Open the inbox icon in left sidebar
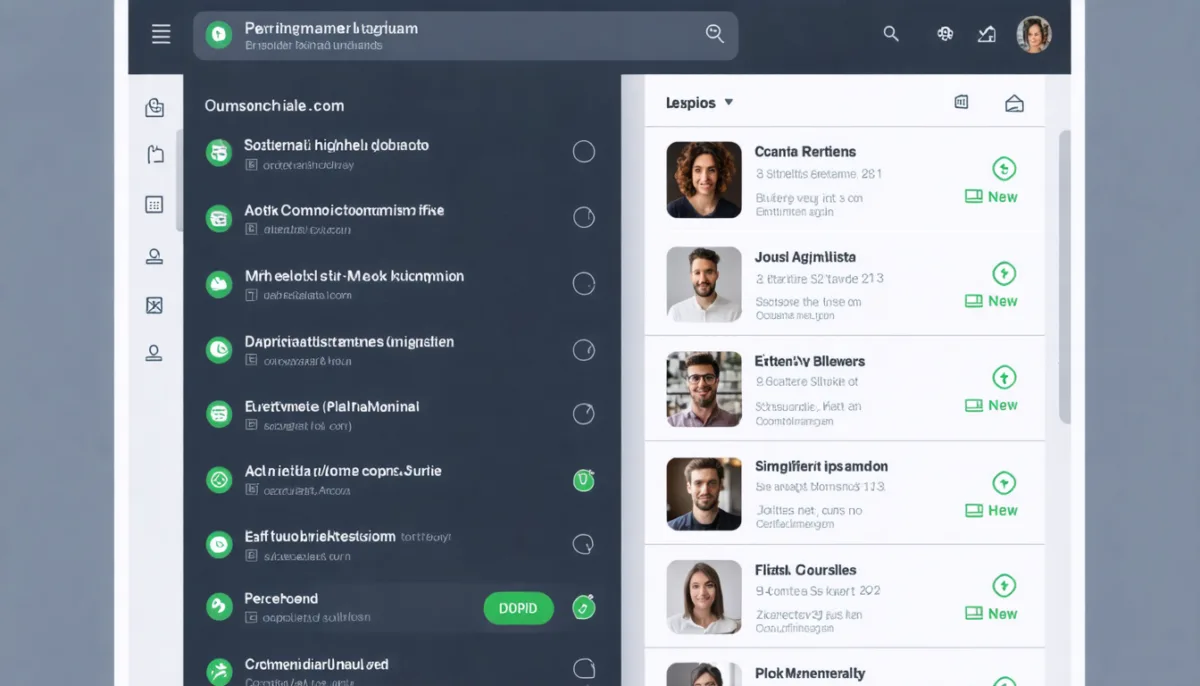The width and height of the screenshot is (1200, 686). point(154,108)
